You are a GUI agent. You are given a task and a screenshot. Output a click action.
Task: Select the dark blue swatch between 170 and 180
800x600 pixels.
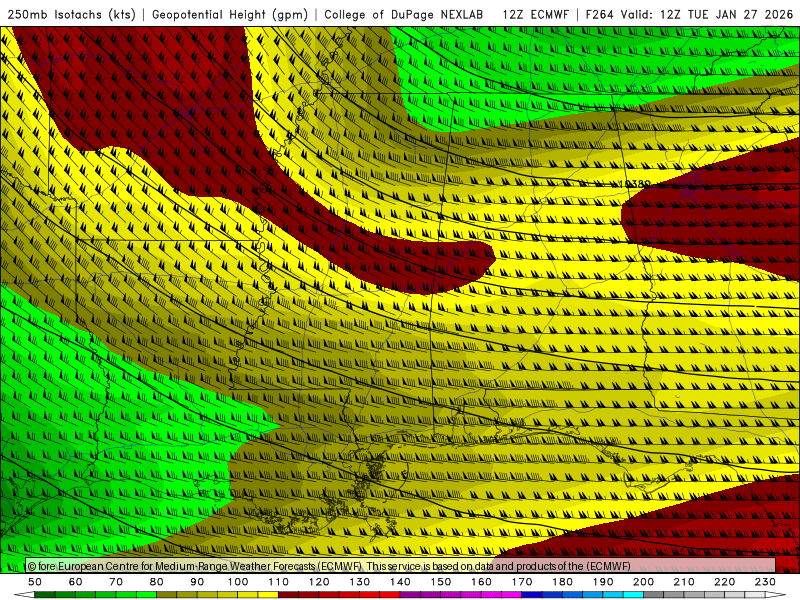tap(532, 595)
